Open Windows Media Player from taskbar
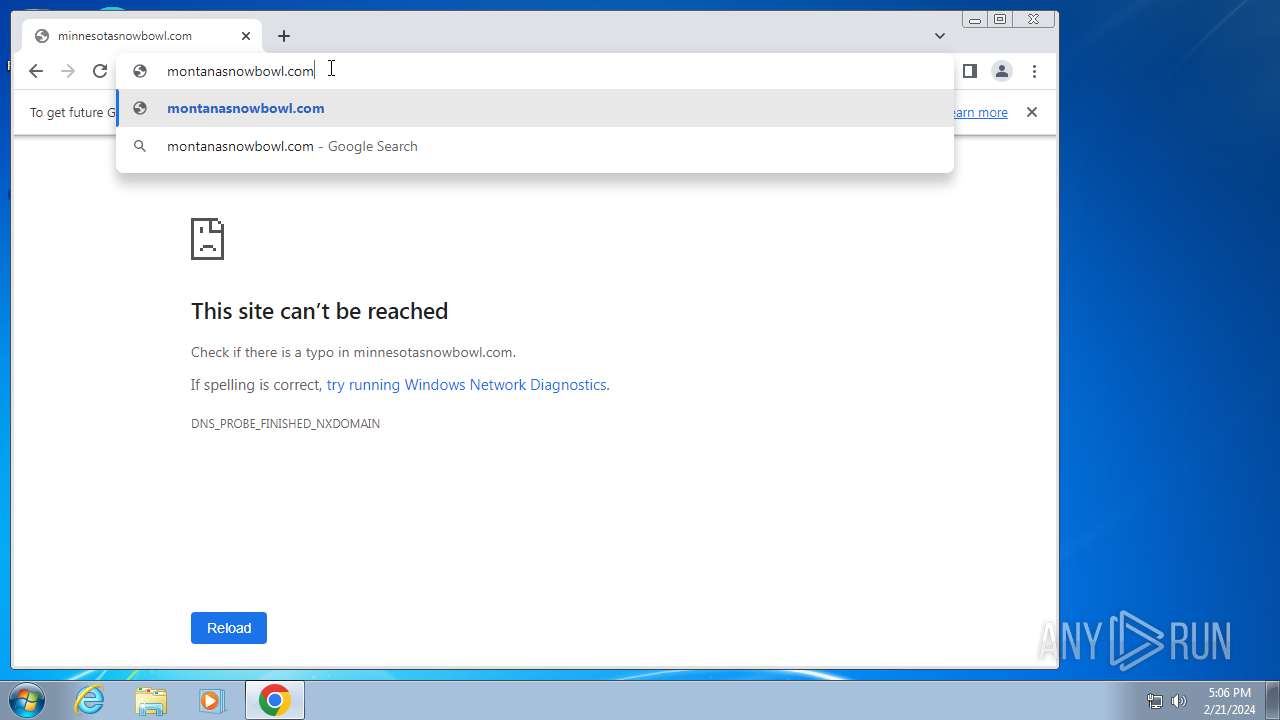1280x720 pixels. 212,701
